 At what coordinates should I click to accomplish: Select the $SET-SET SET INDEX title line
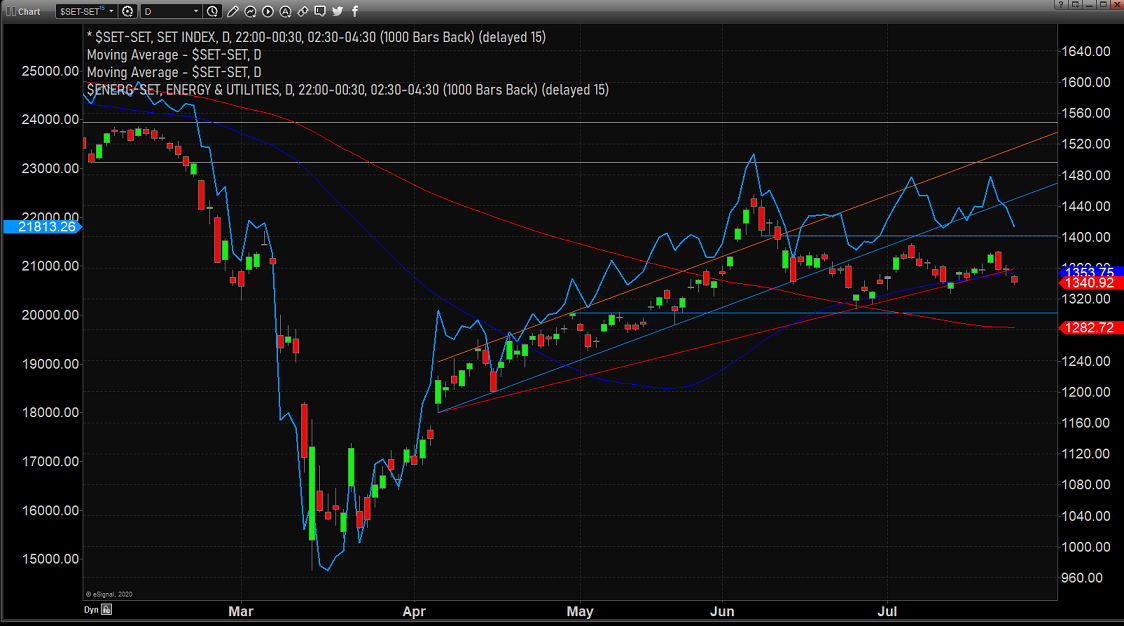[x=316, y=37]
